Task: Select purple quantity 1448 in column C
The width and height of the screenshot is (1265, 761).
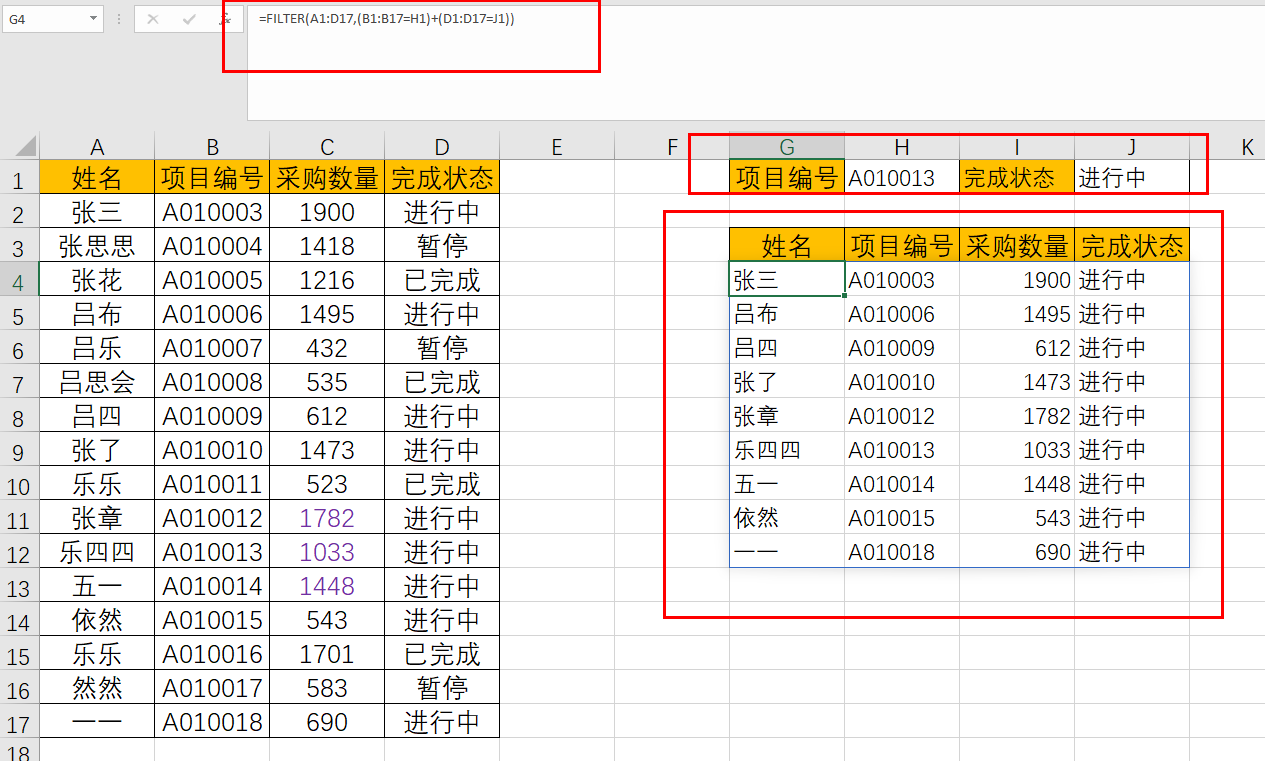Action: point(327,586)
